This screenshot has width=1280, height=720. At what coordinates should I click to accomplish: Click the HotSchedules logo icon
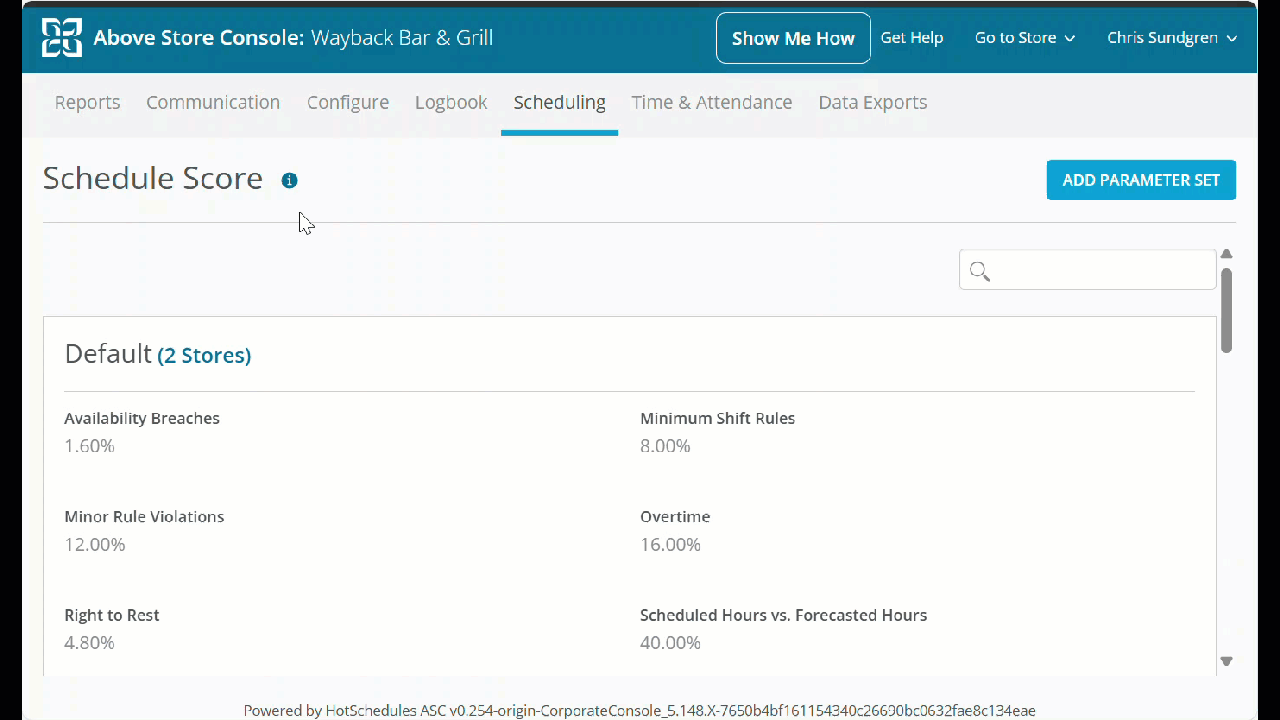(x=62, y=38)
